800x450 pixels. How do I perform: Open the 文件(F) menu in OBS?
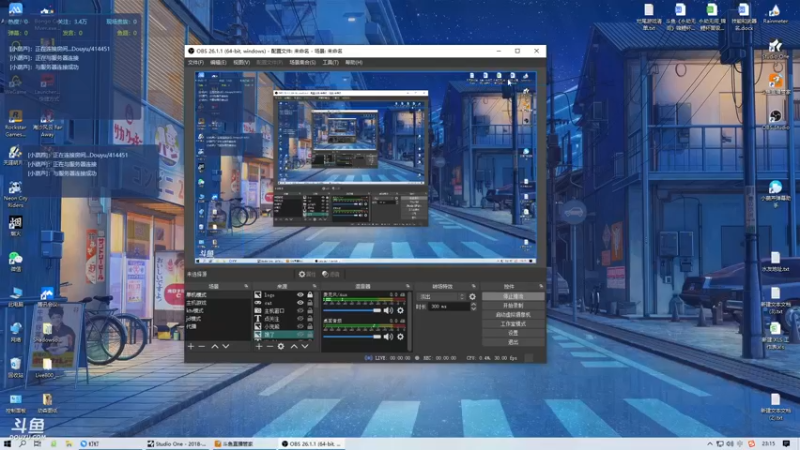tap(195, 62)
